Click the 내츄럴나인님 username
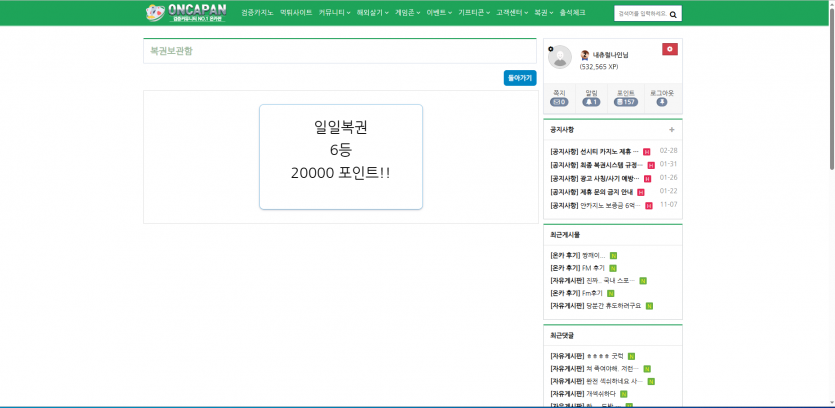 click(x=611, y=54)
